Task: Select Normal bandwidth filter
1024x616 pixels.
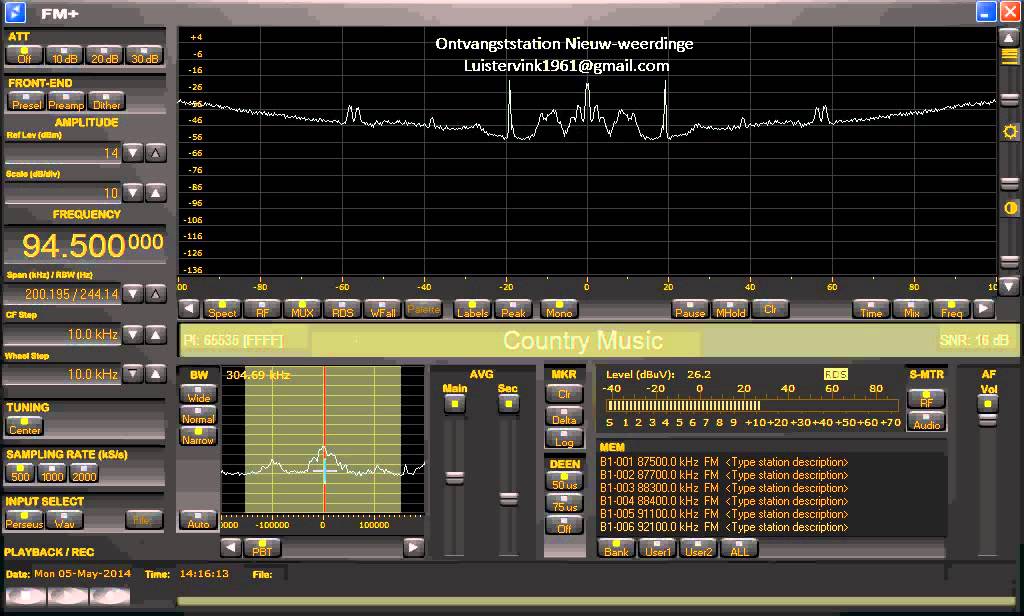Action: 199,415
